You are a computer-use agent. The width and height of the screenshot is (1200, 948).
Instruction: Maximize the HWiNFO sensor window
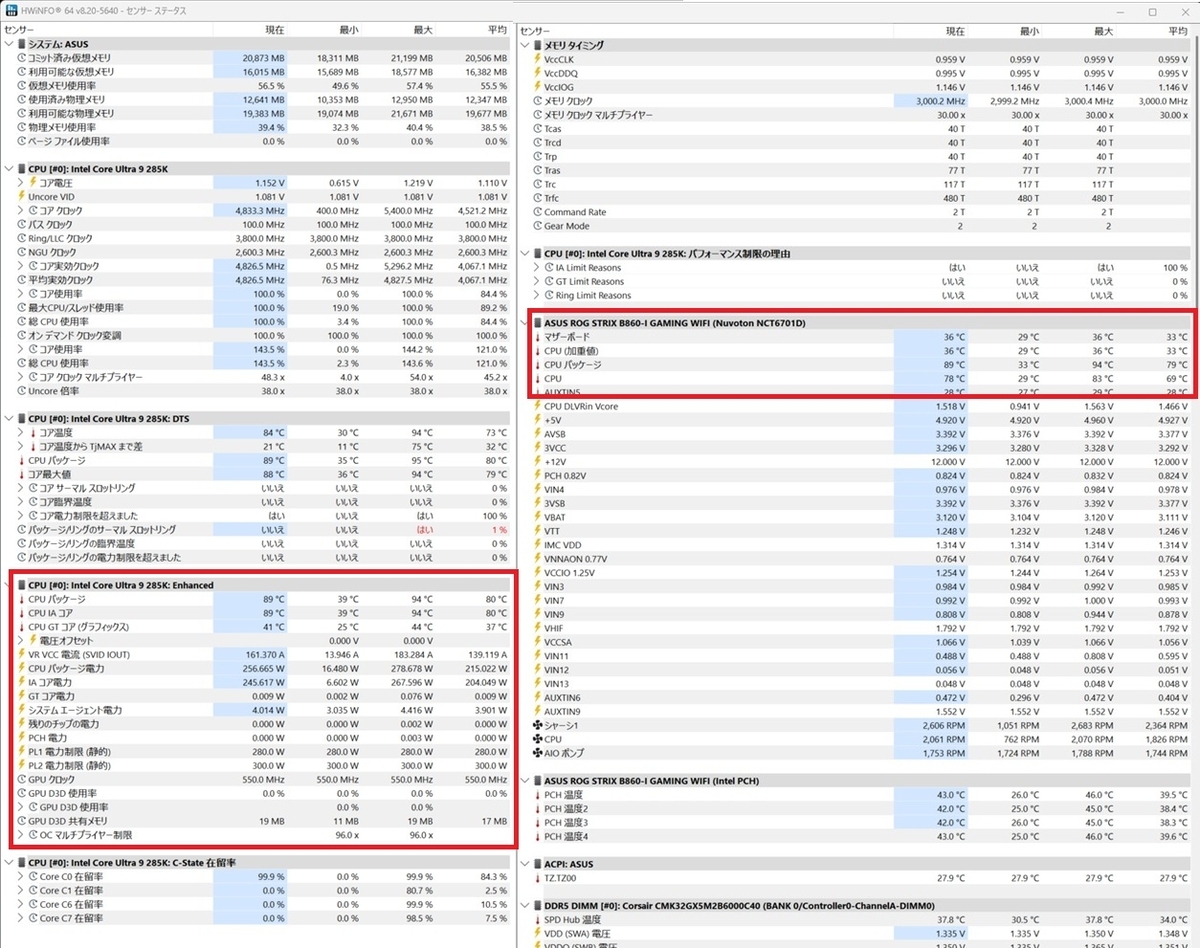(x=1152, y=11)
